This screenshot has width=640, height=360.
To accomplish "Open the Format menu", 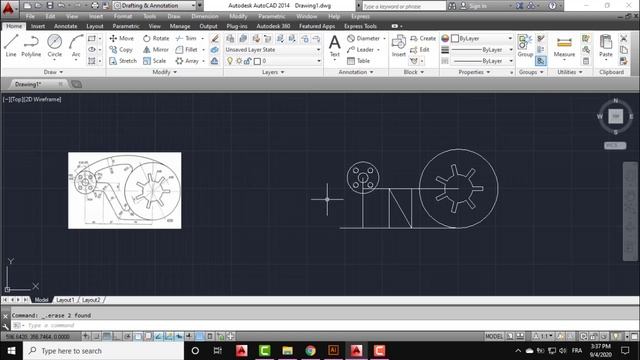I will [122, 16].
